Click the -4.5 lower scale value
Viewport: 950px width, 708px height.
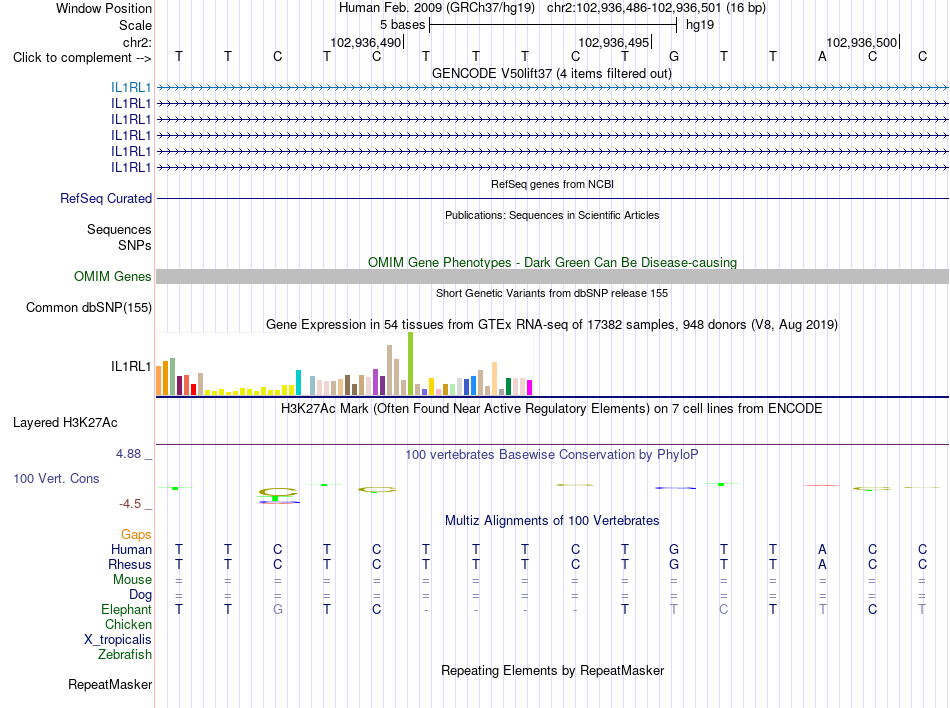tap(130, 504)
